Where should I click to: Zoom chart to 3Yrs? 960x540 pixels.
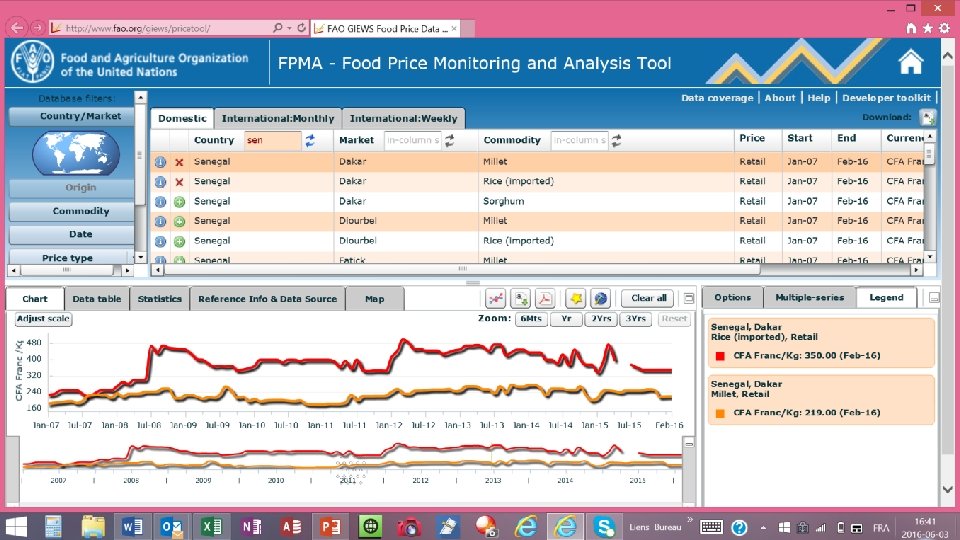pos(636,319)
